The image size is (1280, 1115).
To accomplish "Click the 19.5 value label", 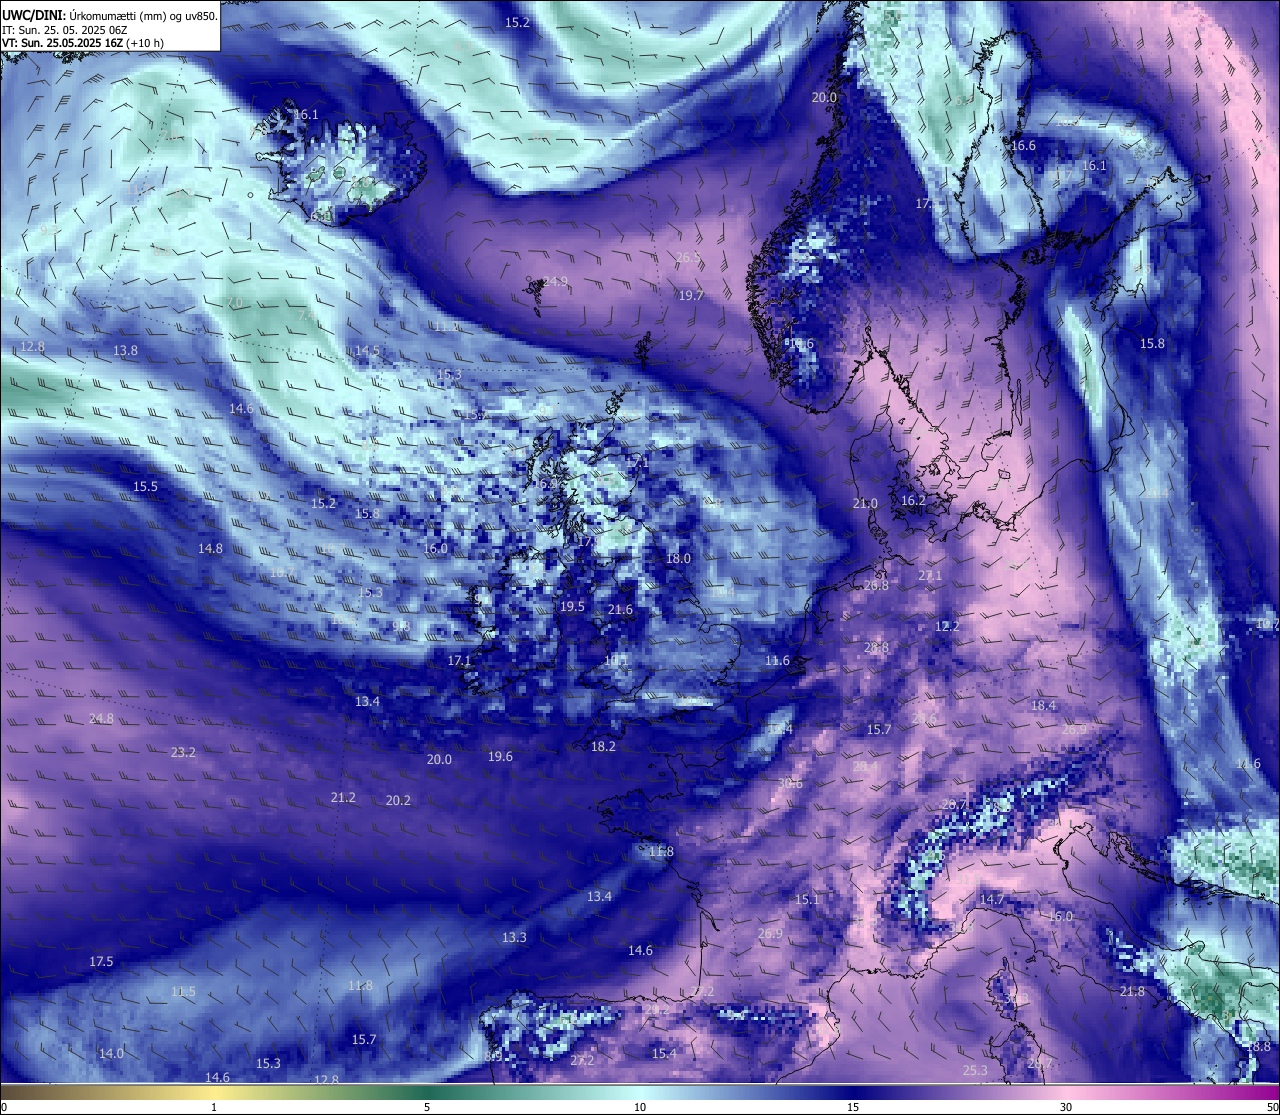I will (x=572, y=606).
